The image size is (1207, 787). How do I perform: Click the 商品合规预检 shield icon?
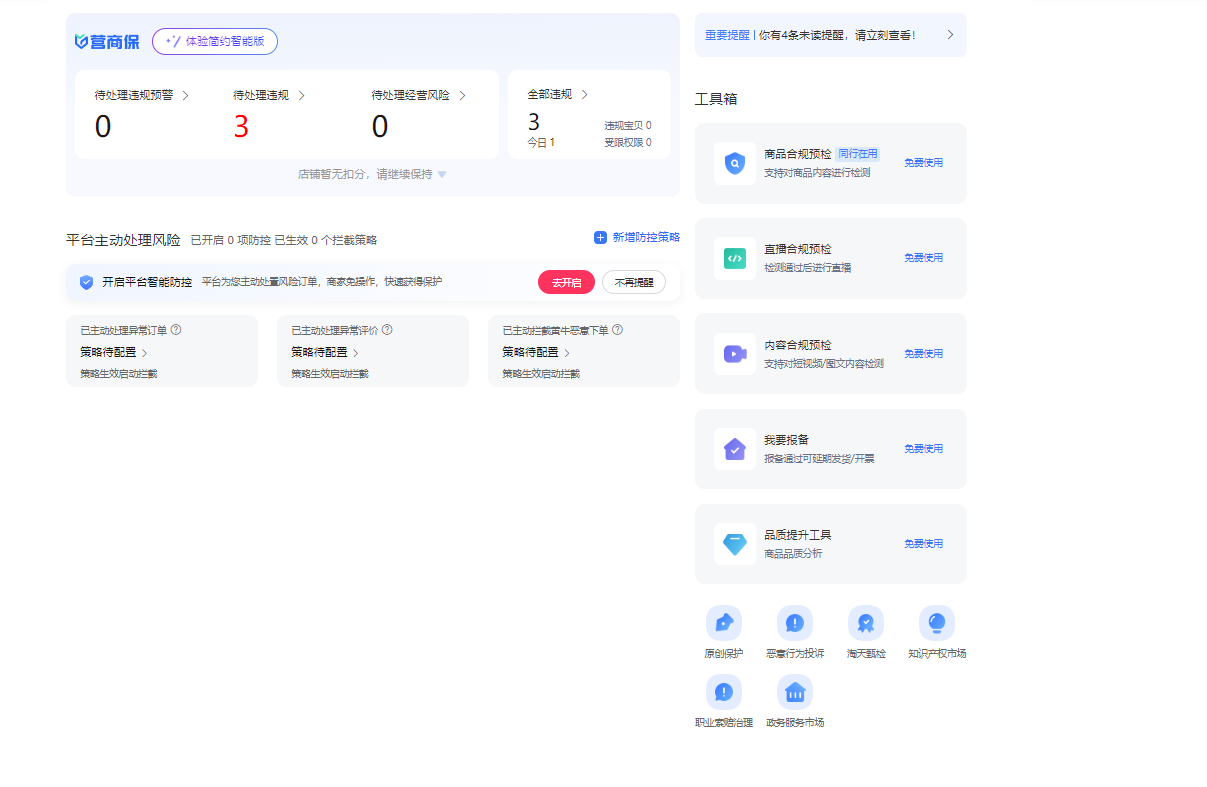tap(735, 163)
